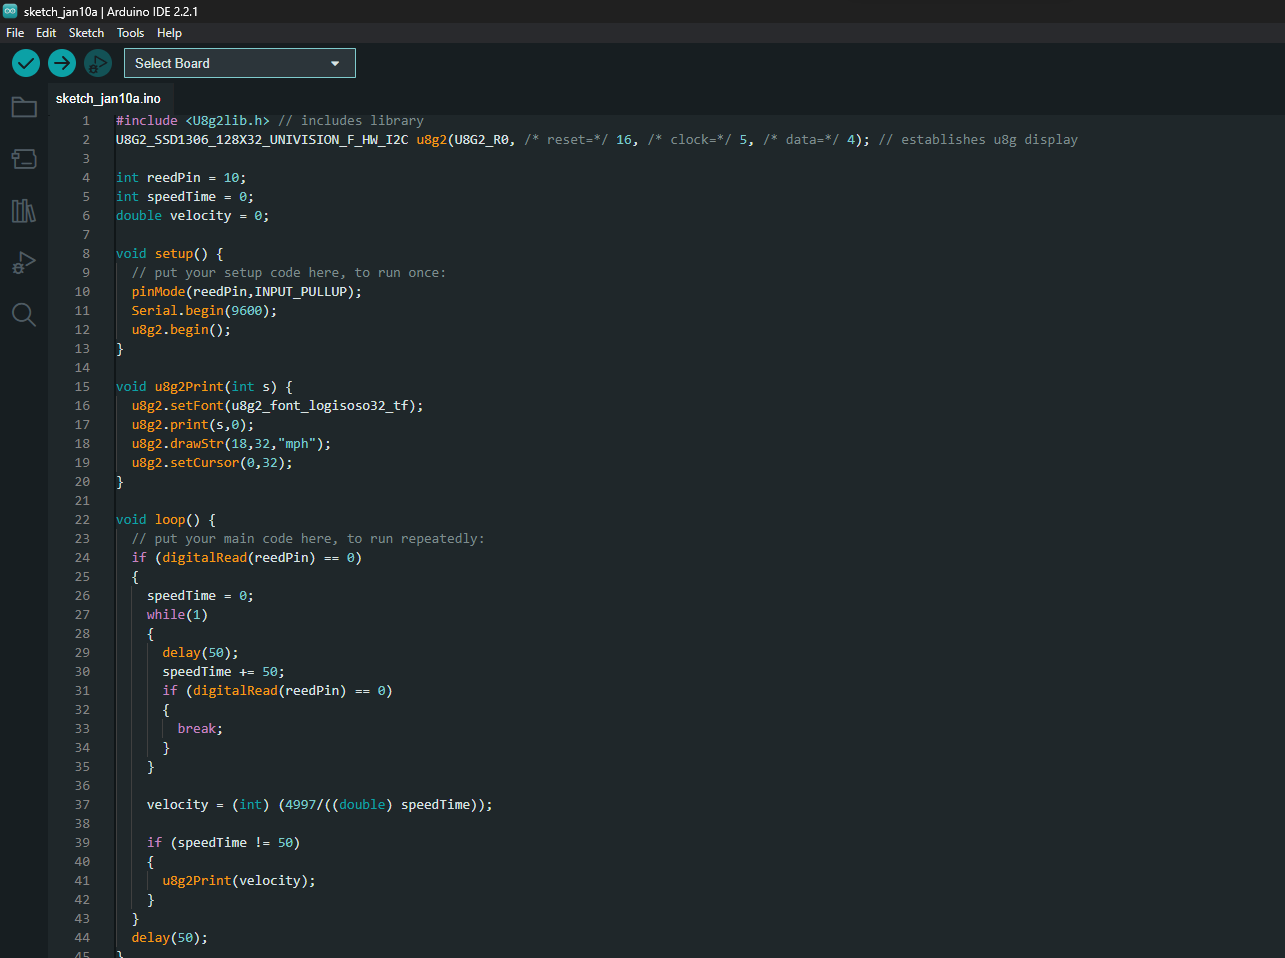Click the Verify sketch checkmark button
This screenshot has width=1285, height=958.
[26, 63]
